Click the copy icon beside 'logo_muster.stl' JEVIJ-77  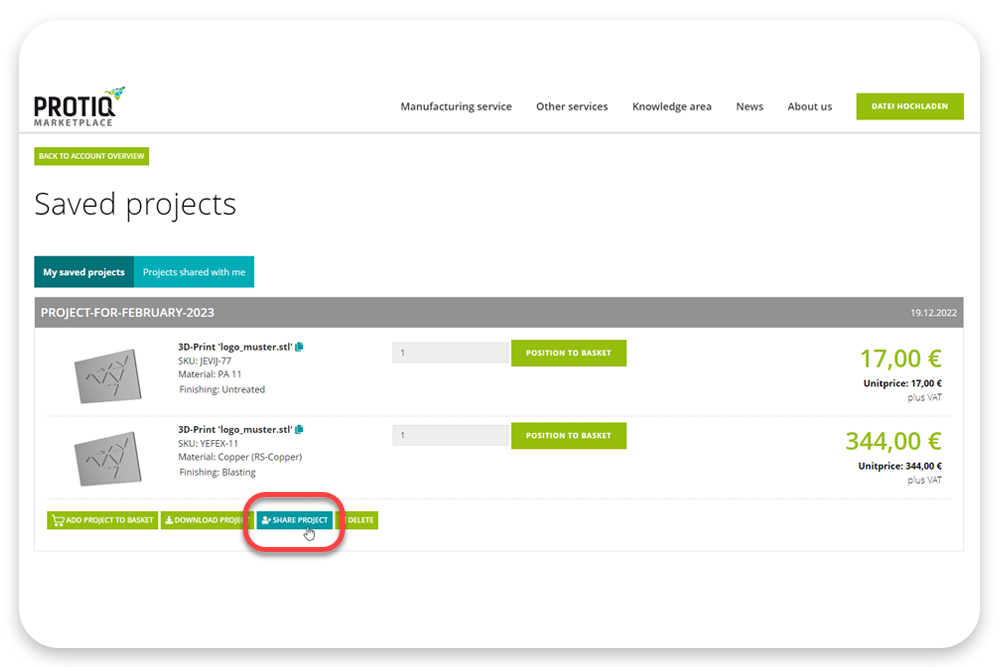[x=299, y=347]
